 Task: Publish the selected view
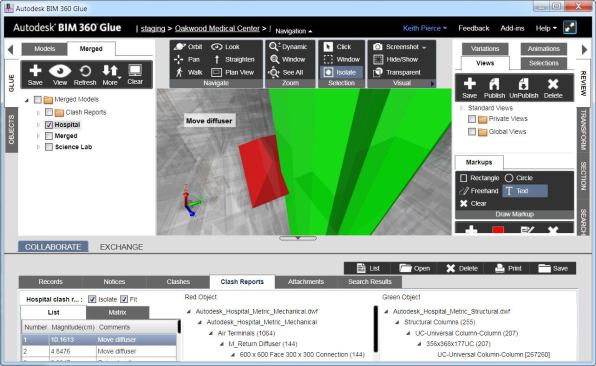tap(494, 88)
